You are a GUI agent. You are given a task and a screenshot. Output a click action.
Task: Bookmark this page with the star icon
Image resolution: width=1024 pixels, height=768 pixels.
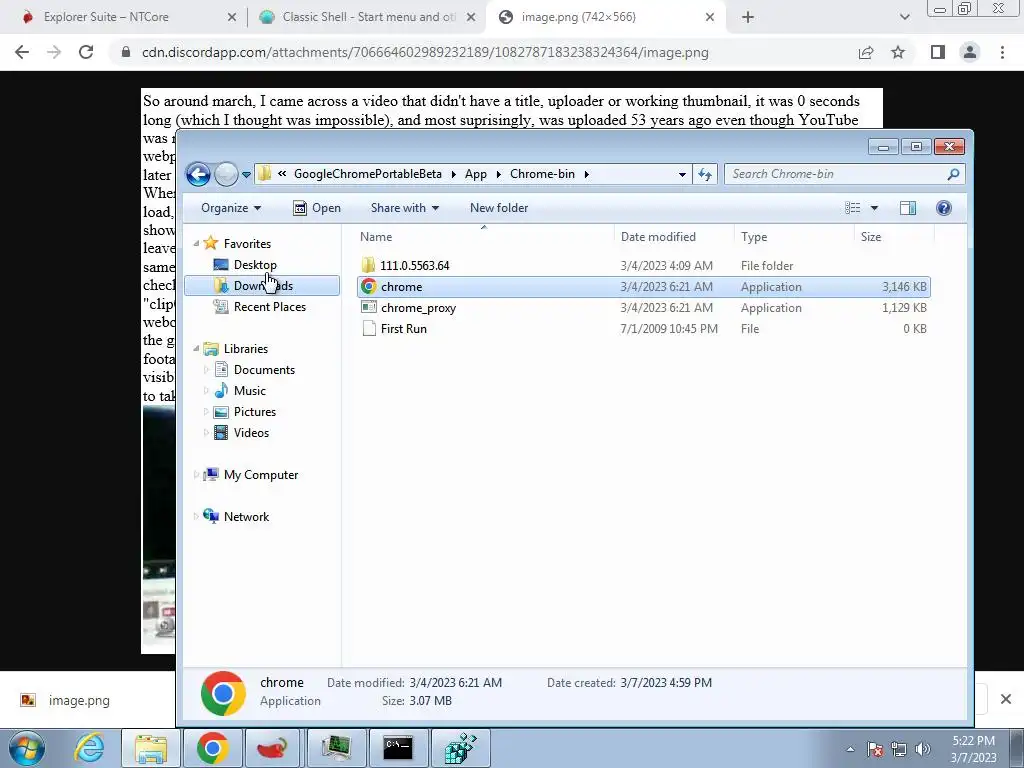(x=898, y=52)
